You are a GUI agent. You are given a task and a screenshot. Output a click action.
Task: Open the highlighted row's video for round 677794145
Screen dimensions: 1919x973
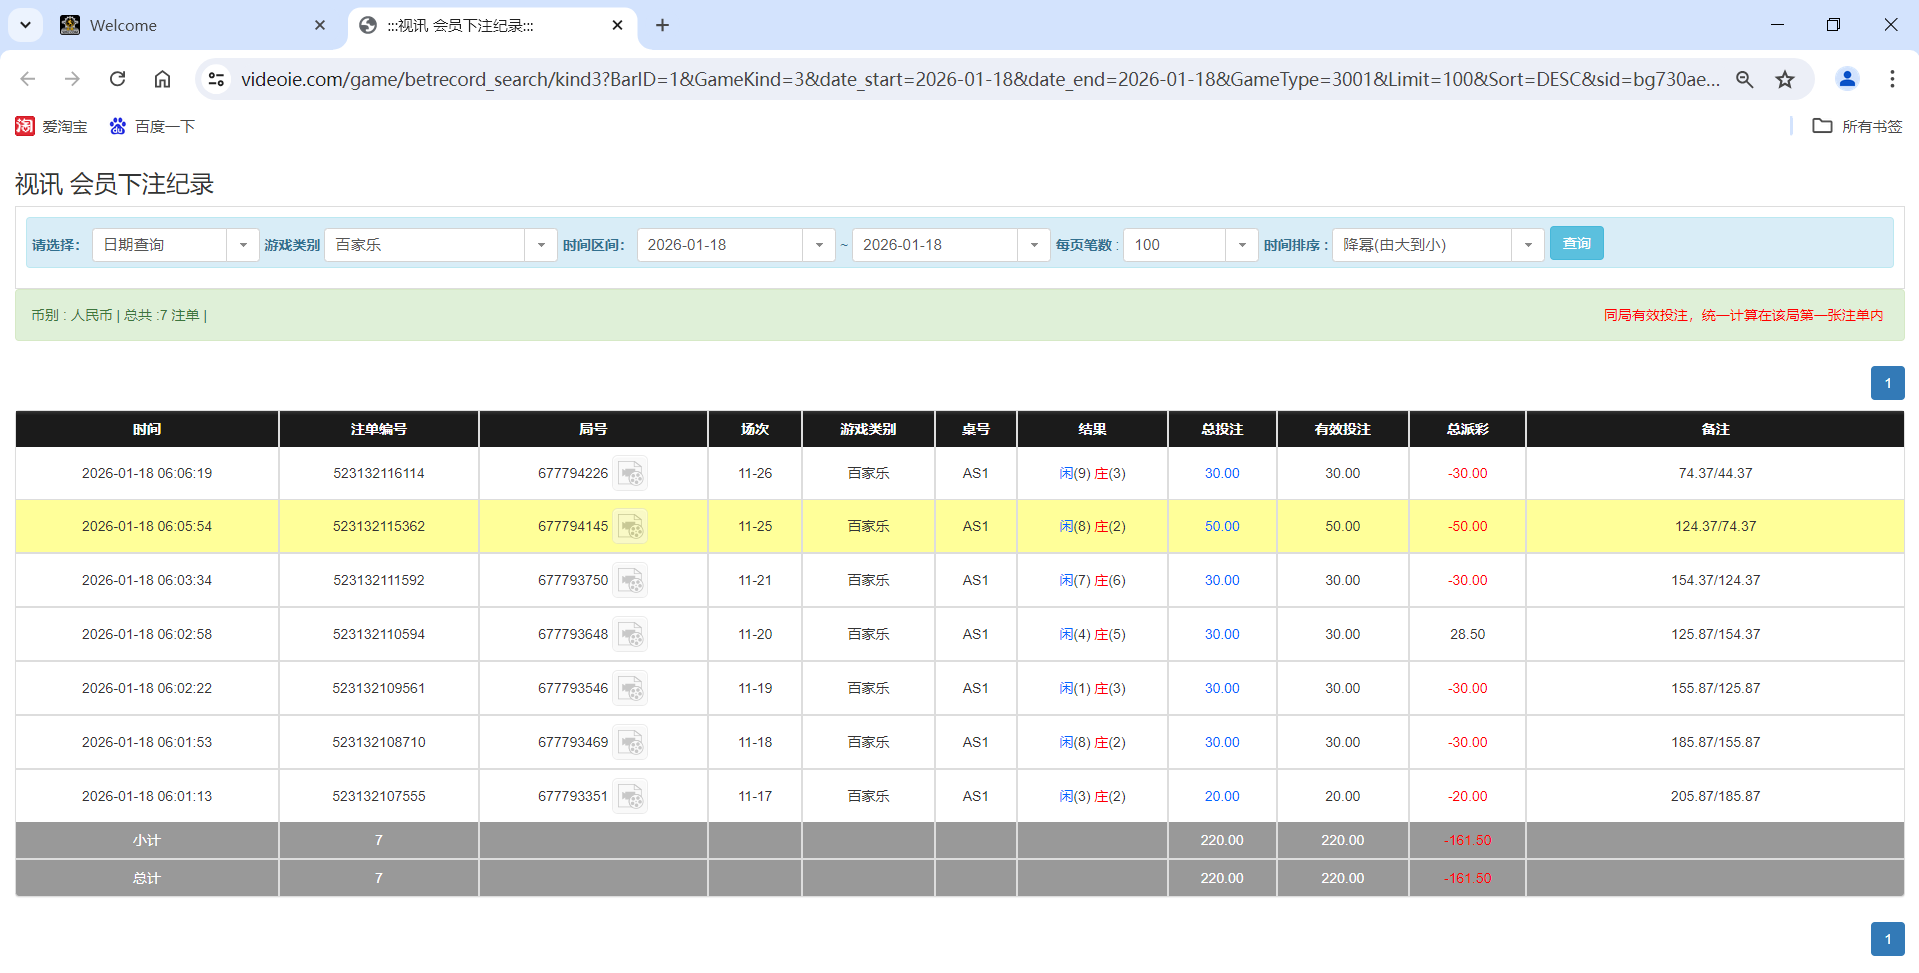point(631,526)
